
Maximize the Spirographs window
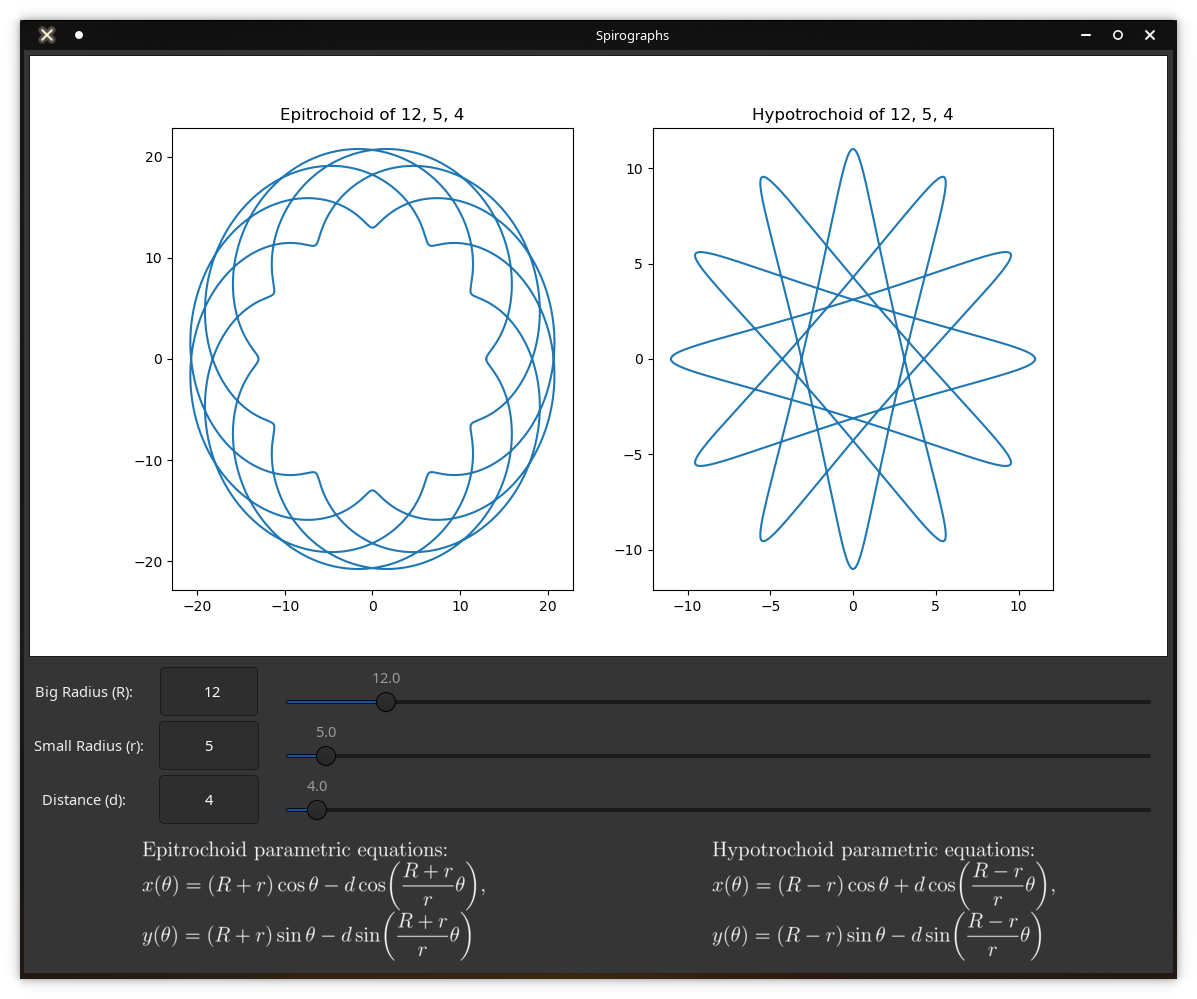click(x=1118, y=35)
